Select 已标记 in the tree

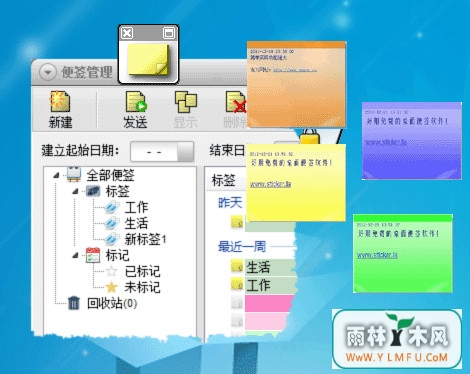143,271
